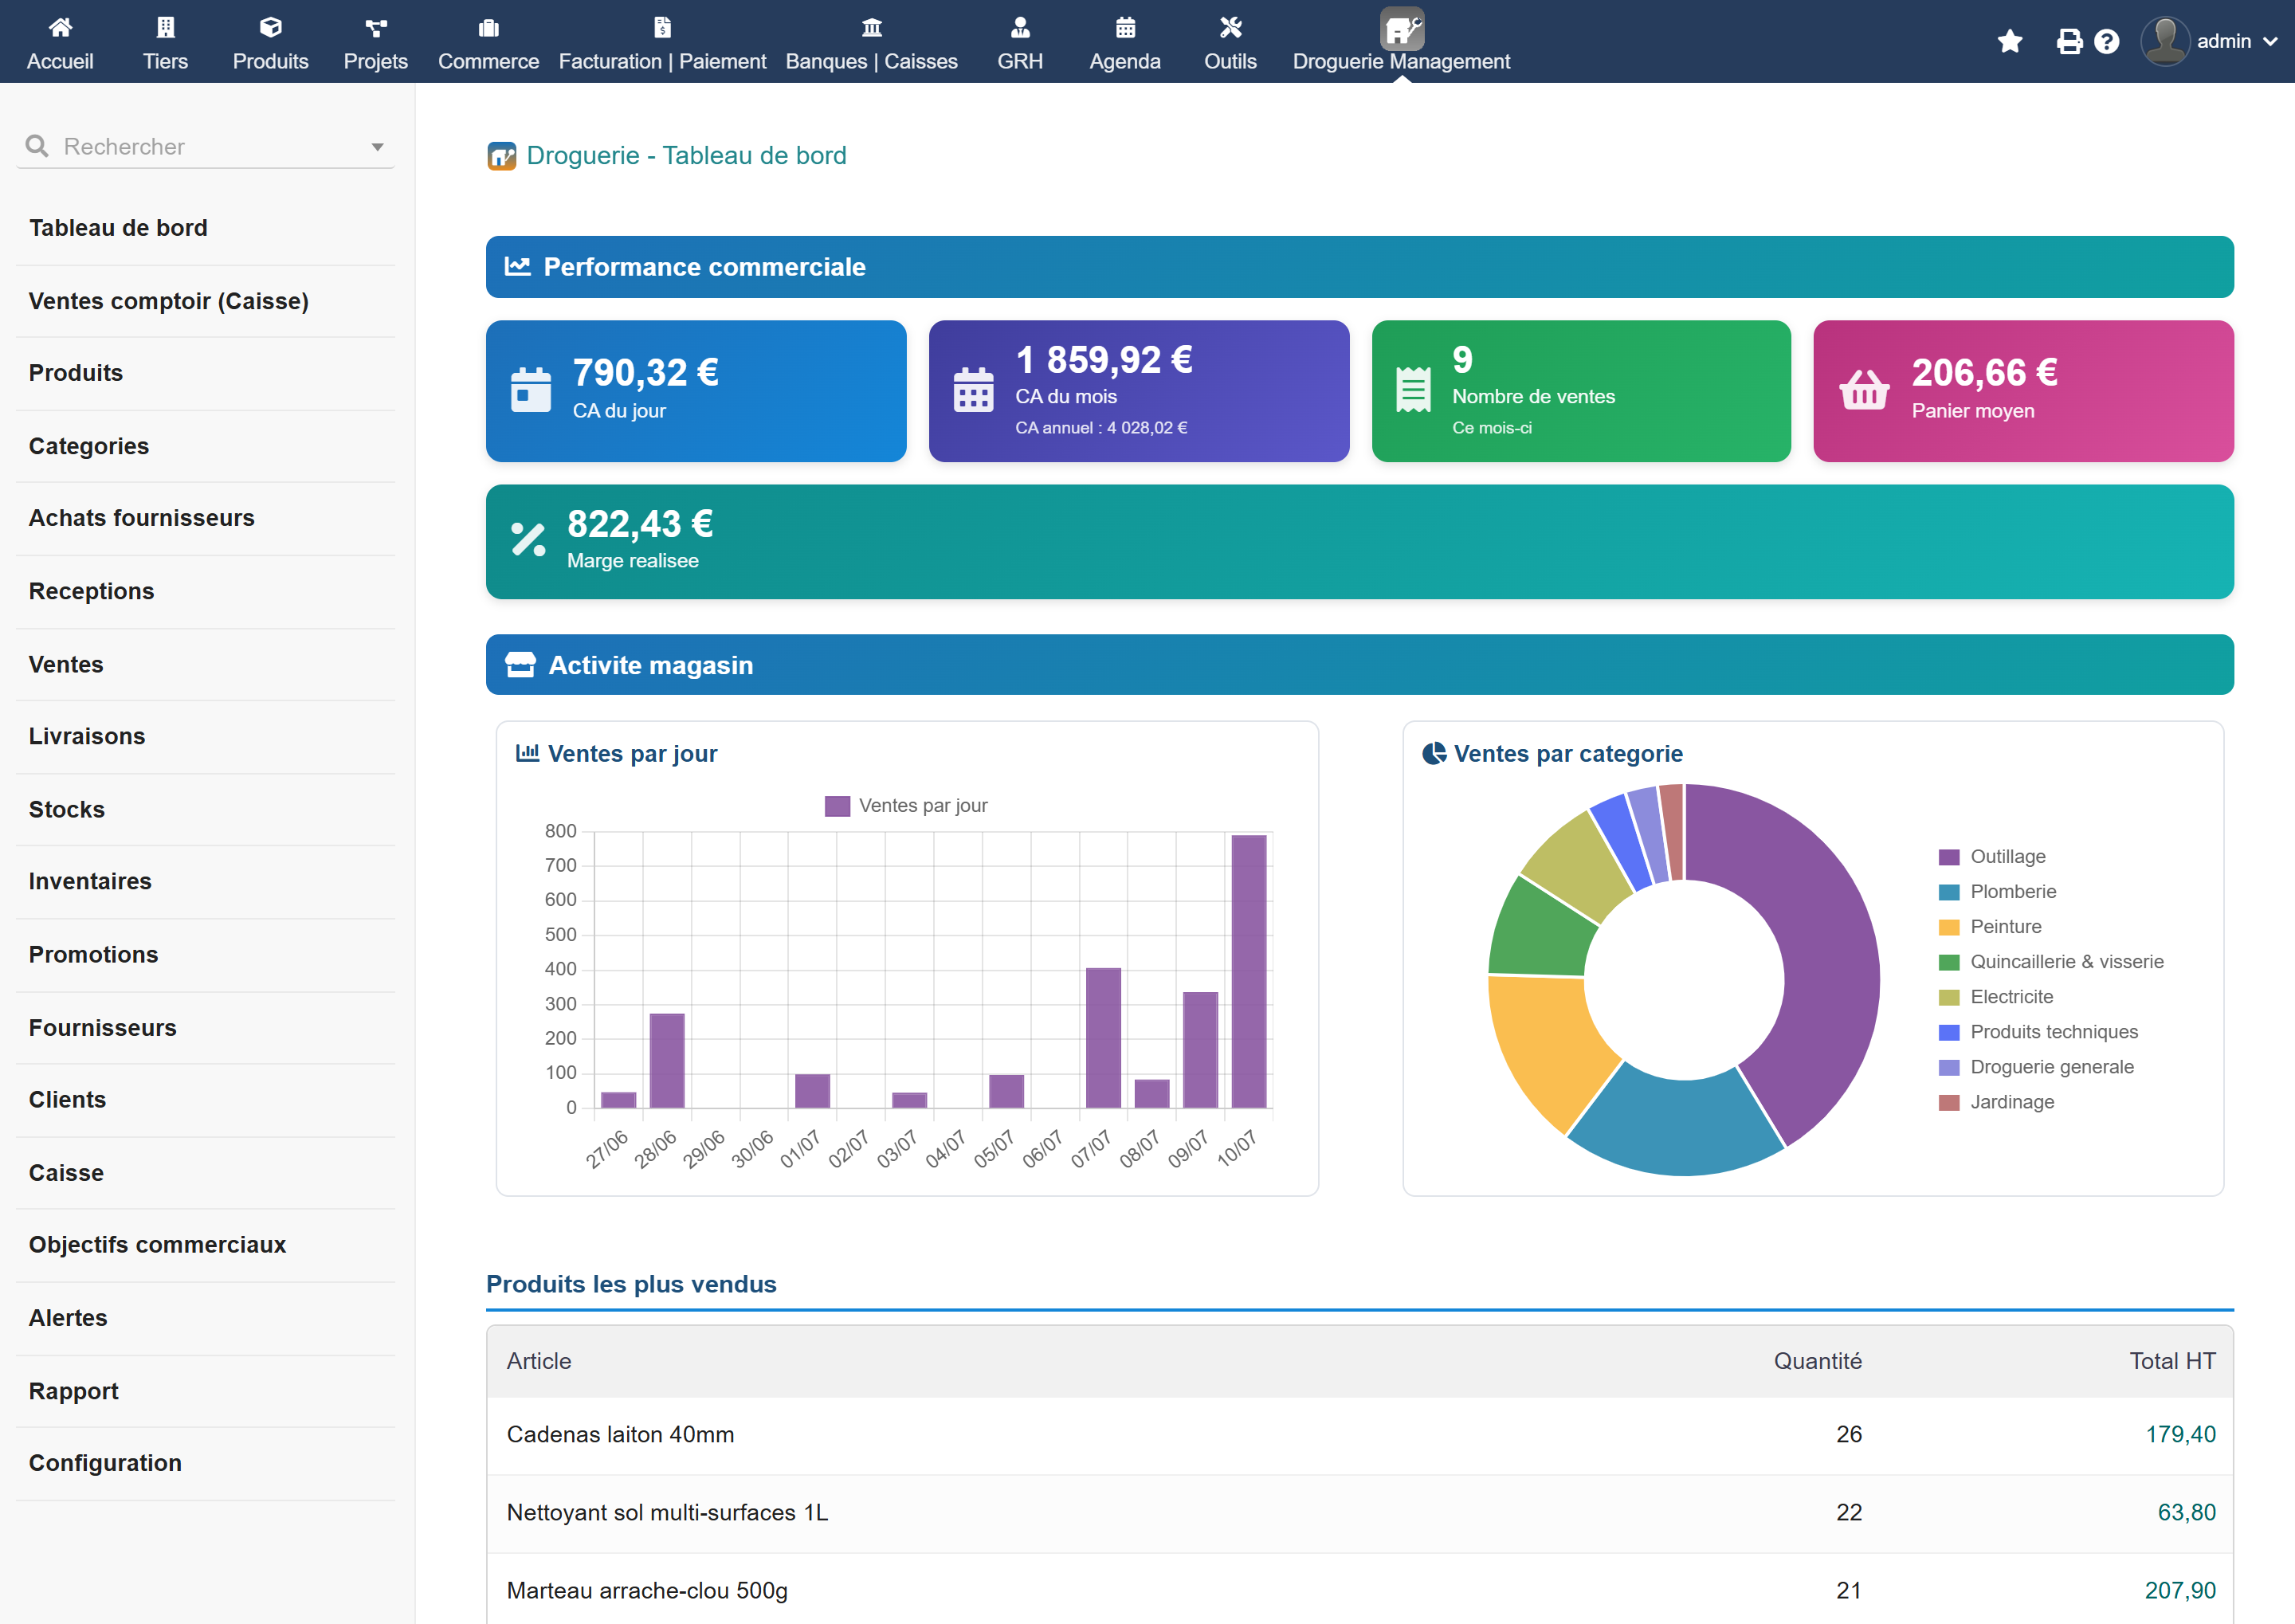Click the printer icon in top bar
The width and height of the screenshot is (2295, 1624).
coord(2069,41)
